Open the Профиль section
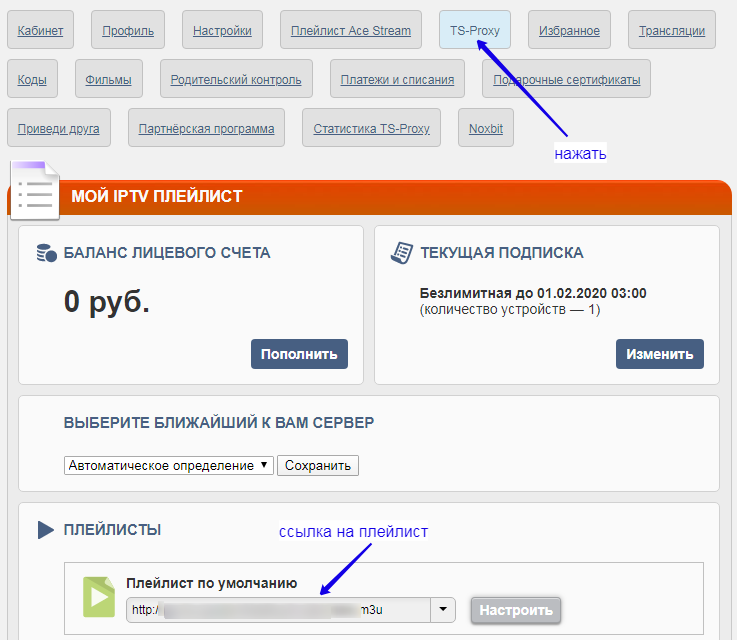 tap(128, 30)
